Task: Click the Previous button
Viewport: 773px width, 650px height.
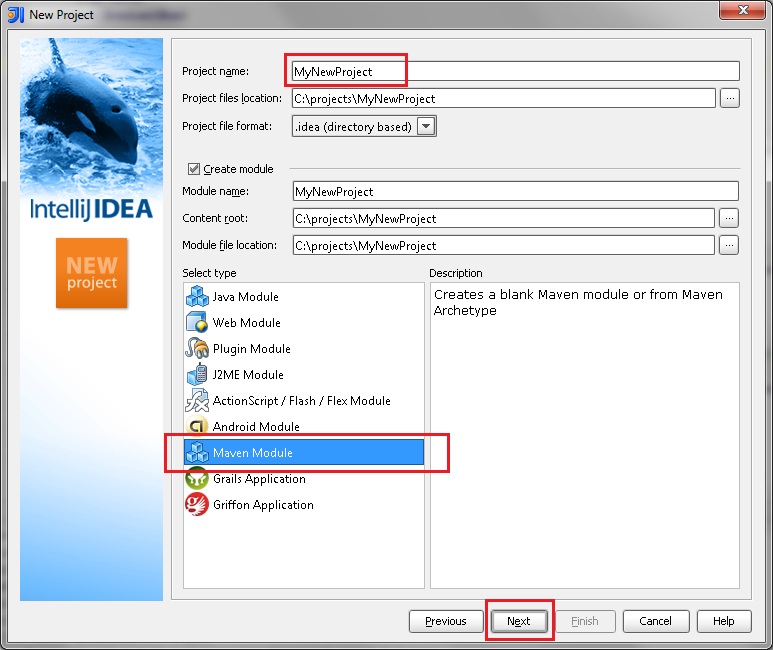Action: tap(446, 621)
